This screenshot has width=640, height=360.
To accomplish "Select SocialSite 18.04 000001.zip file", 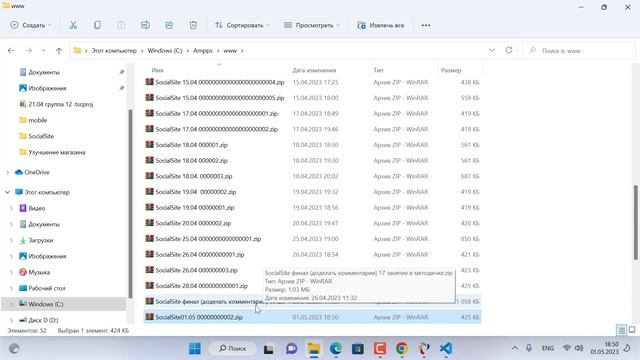I will (191, 145).
